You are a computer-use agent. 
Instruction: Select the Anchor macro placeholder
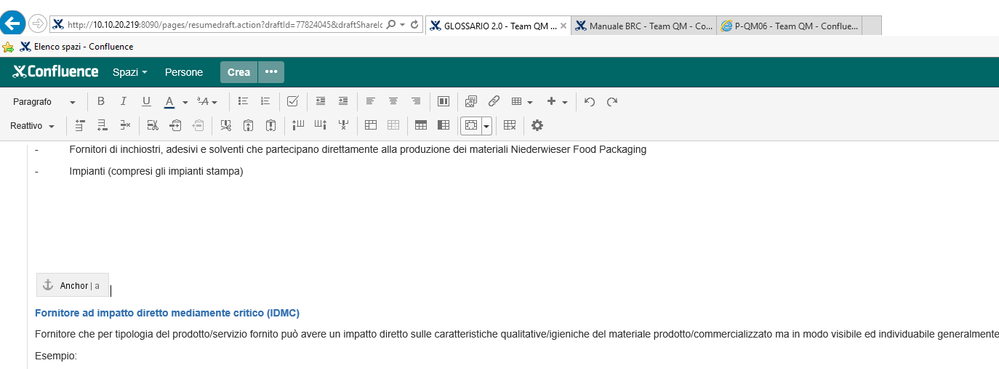[x=73, y=286]
